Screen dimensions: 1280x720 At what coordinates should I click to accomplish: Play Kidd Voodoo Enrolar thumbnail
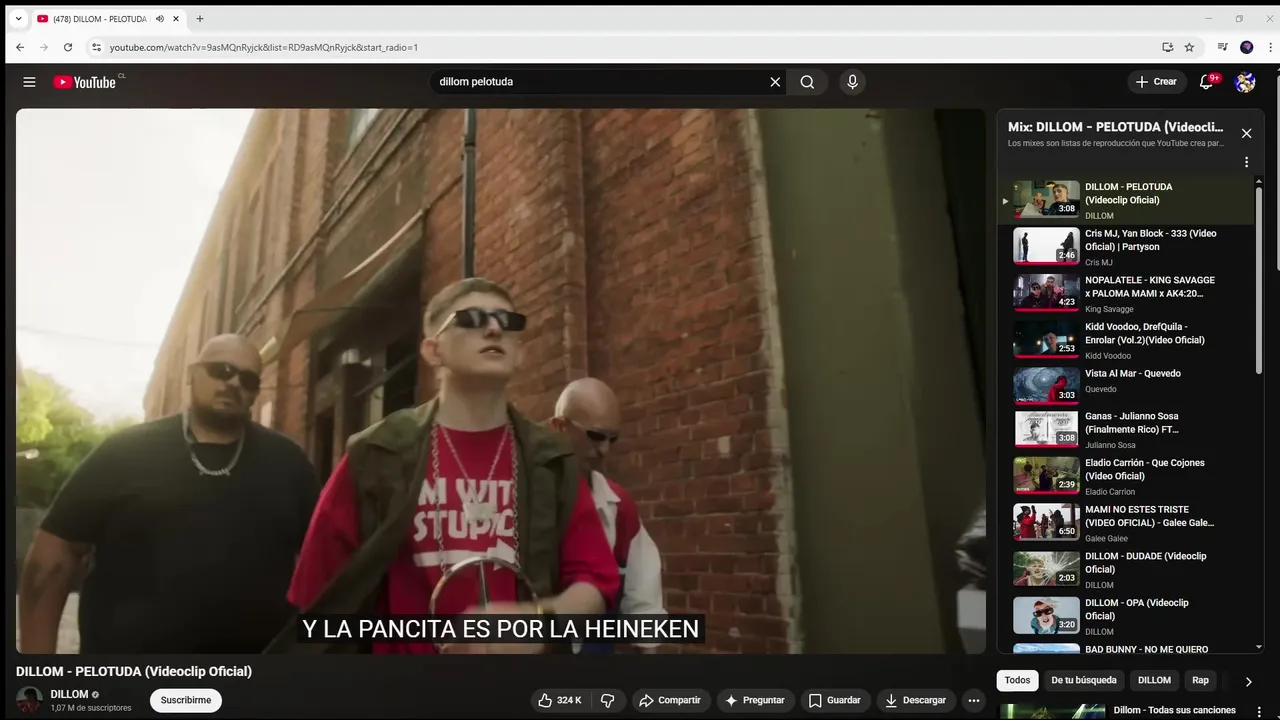pyautogui.click(x=1046, y=340)
